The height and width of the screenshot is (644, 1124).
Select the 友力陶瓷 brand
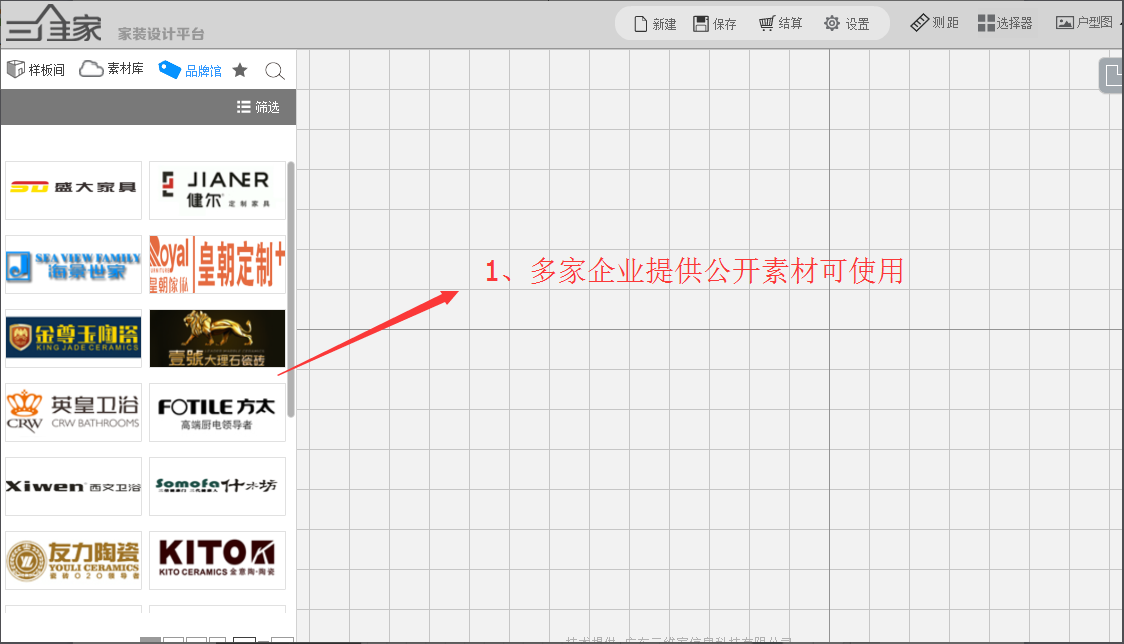pos(73,560)
